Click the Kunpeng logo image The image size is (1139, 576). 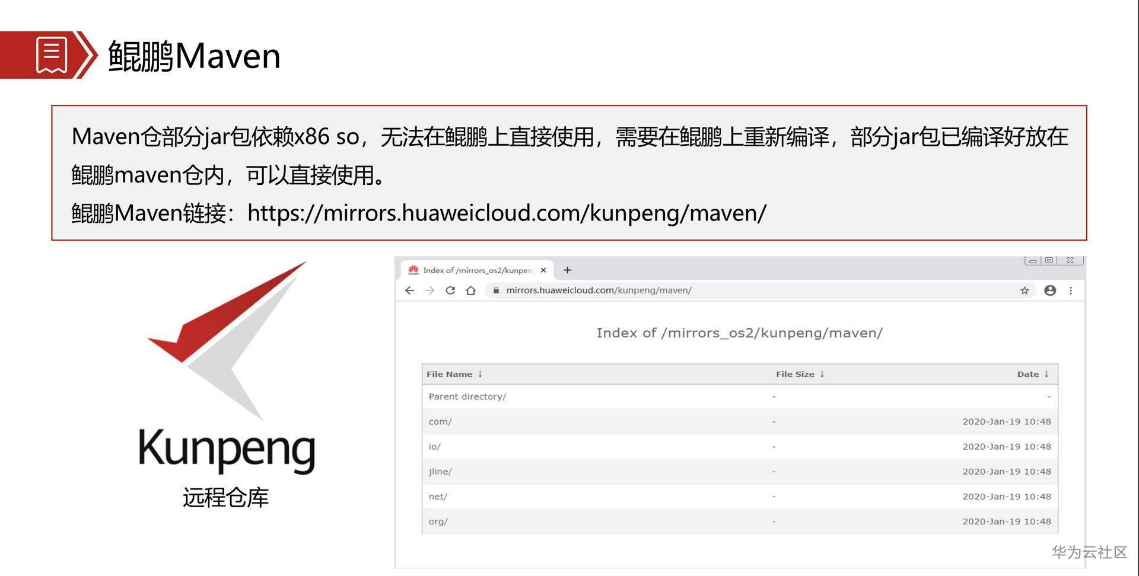227,367
